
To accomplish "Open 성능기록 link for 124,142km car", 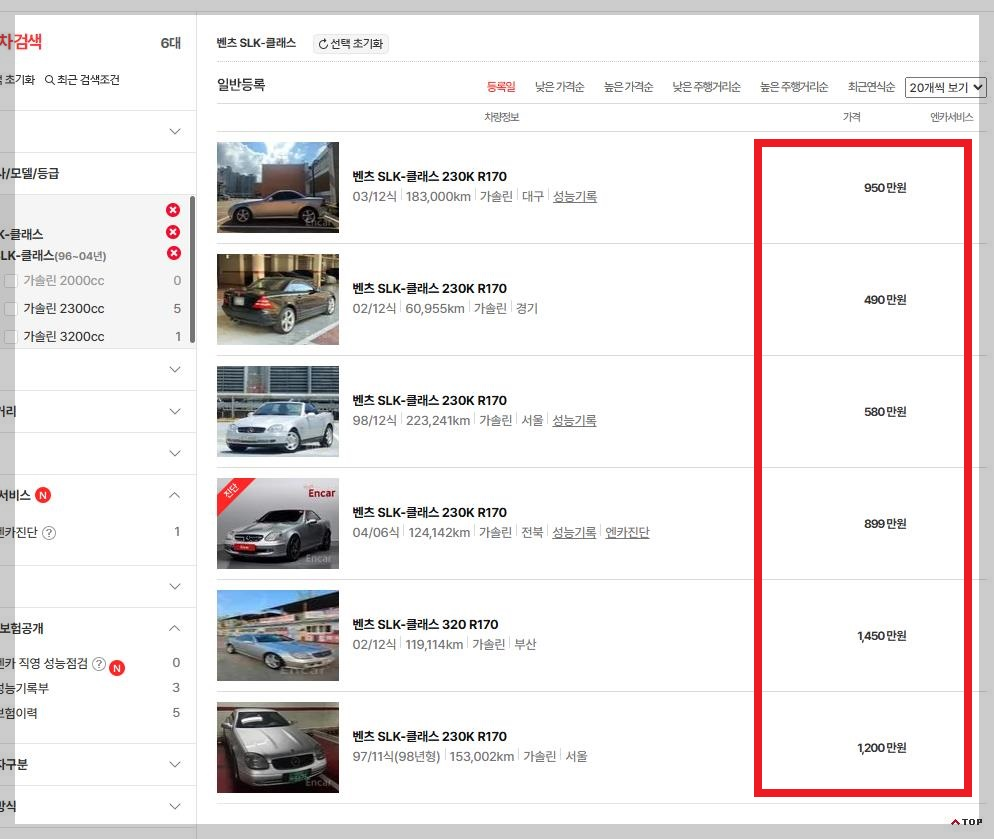I will click(x=574, y=533).
